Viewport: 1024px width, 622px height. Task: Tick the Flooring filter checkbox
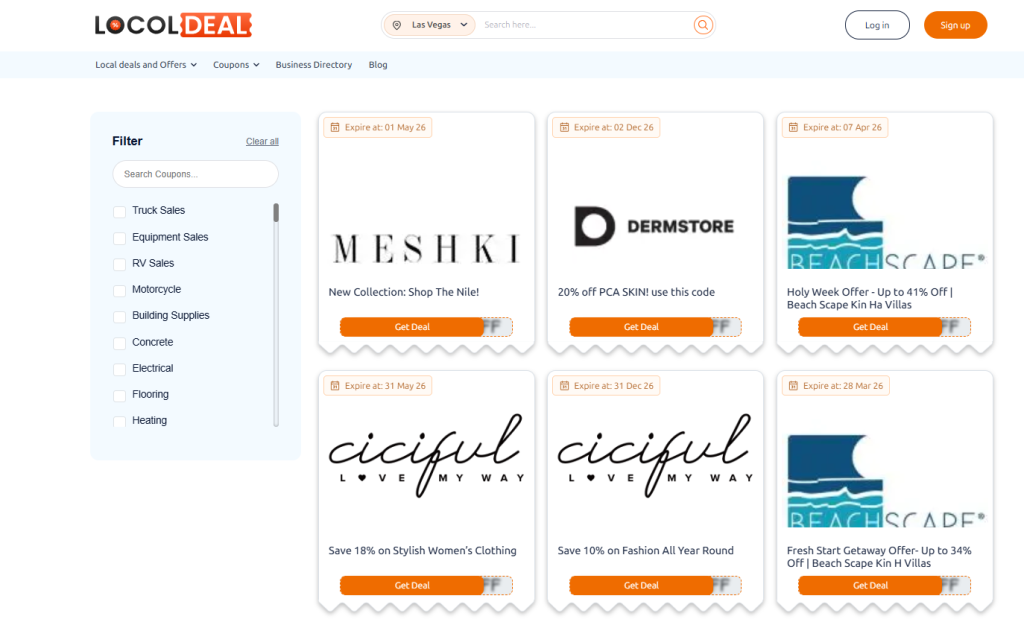pyautogui.click(x=120, y=396)
